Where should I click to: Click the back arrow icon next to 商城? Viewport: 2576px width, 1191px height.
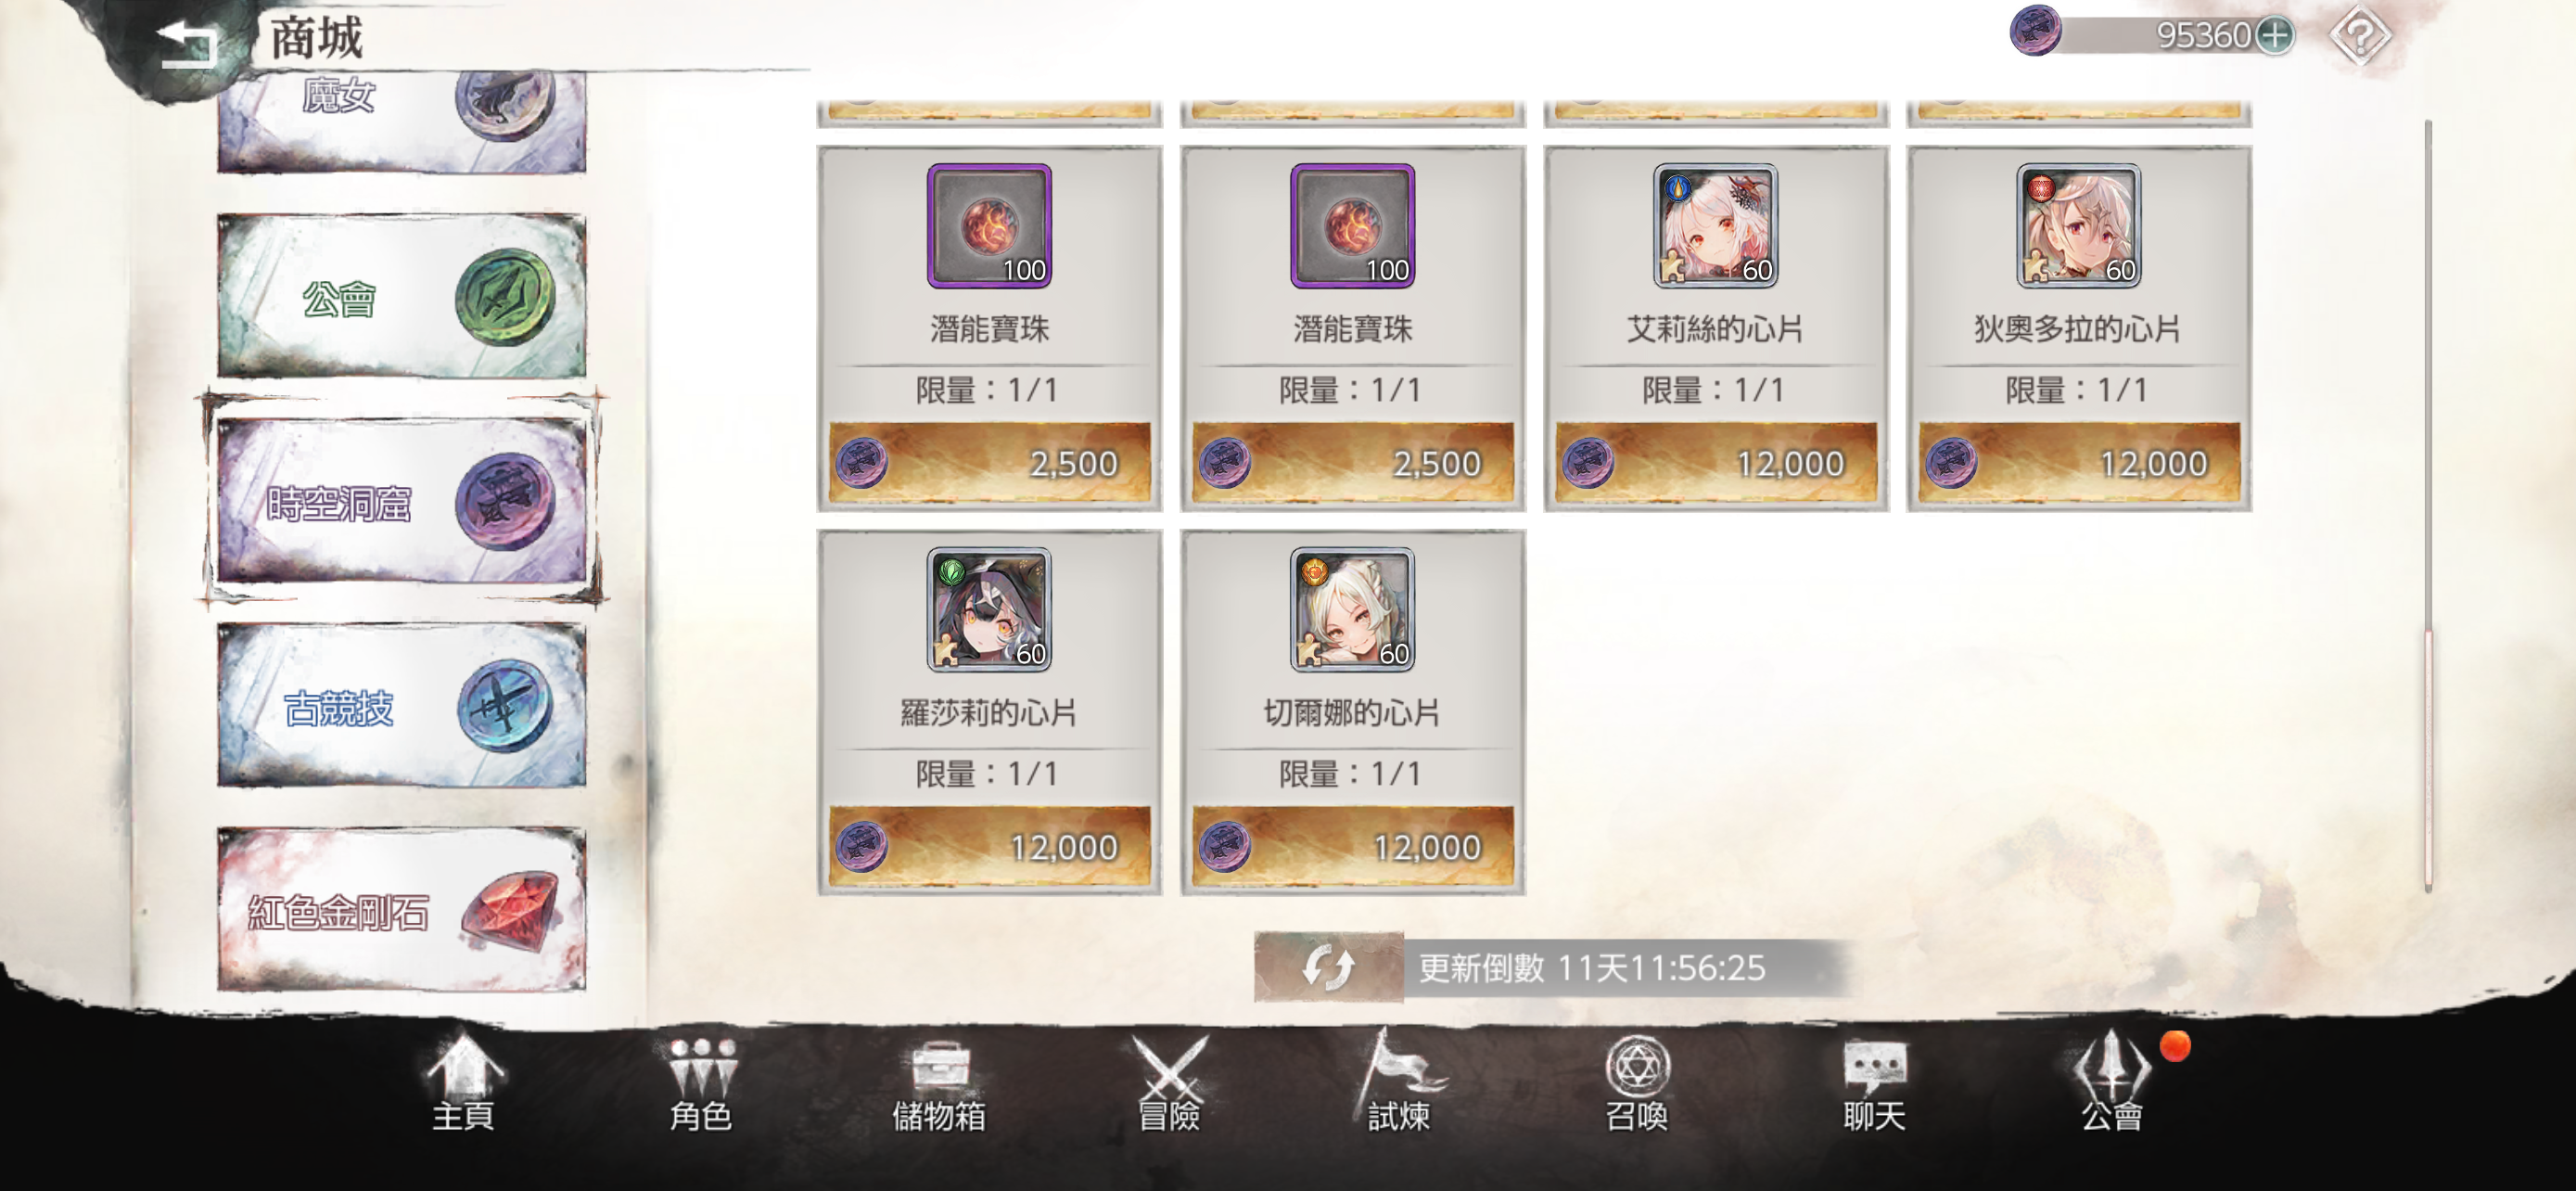(188, 42)
